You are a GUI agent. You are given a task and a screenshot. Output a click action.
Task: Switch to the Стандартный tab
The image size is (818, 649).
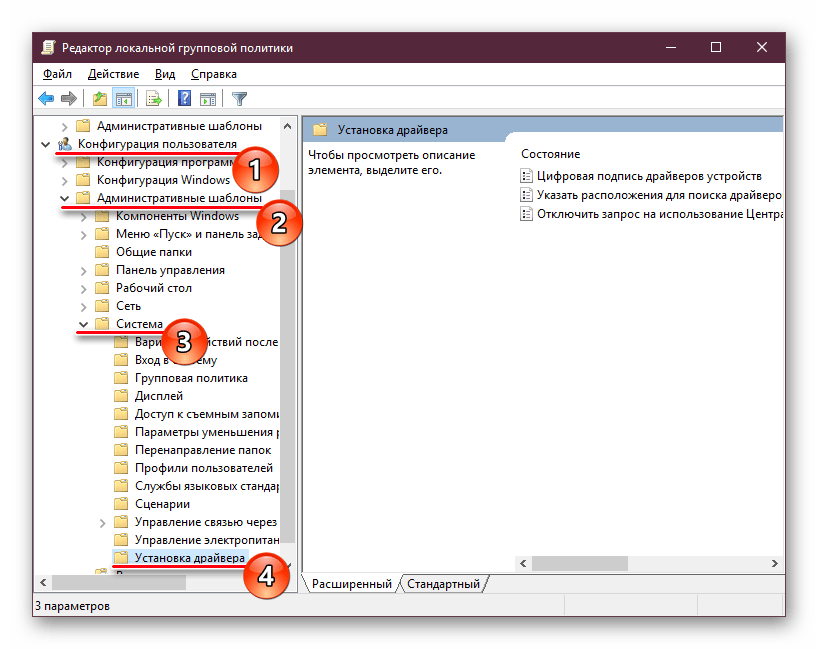click(443, 584)
